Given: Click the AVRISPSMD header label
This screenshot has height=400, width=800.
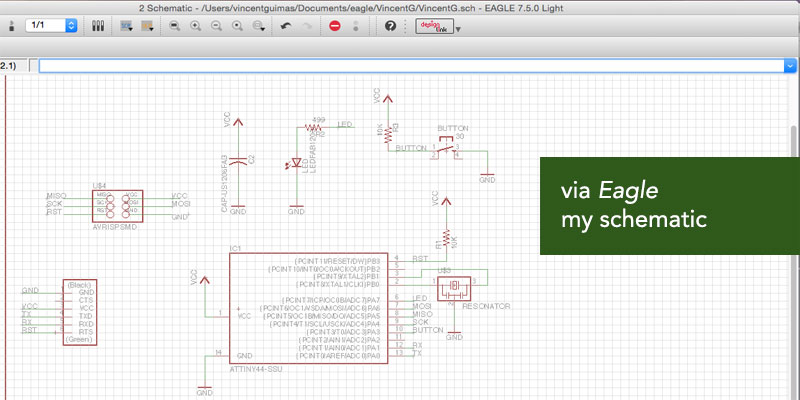Looking at the screenshot, I should click(x=115, y=227).
